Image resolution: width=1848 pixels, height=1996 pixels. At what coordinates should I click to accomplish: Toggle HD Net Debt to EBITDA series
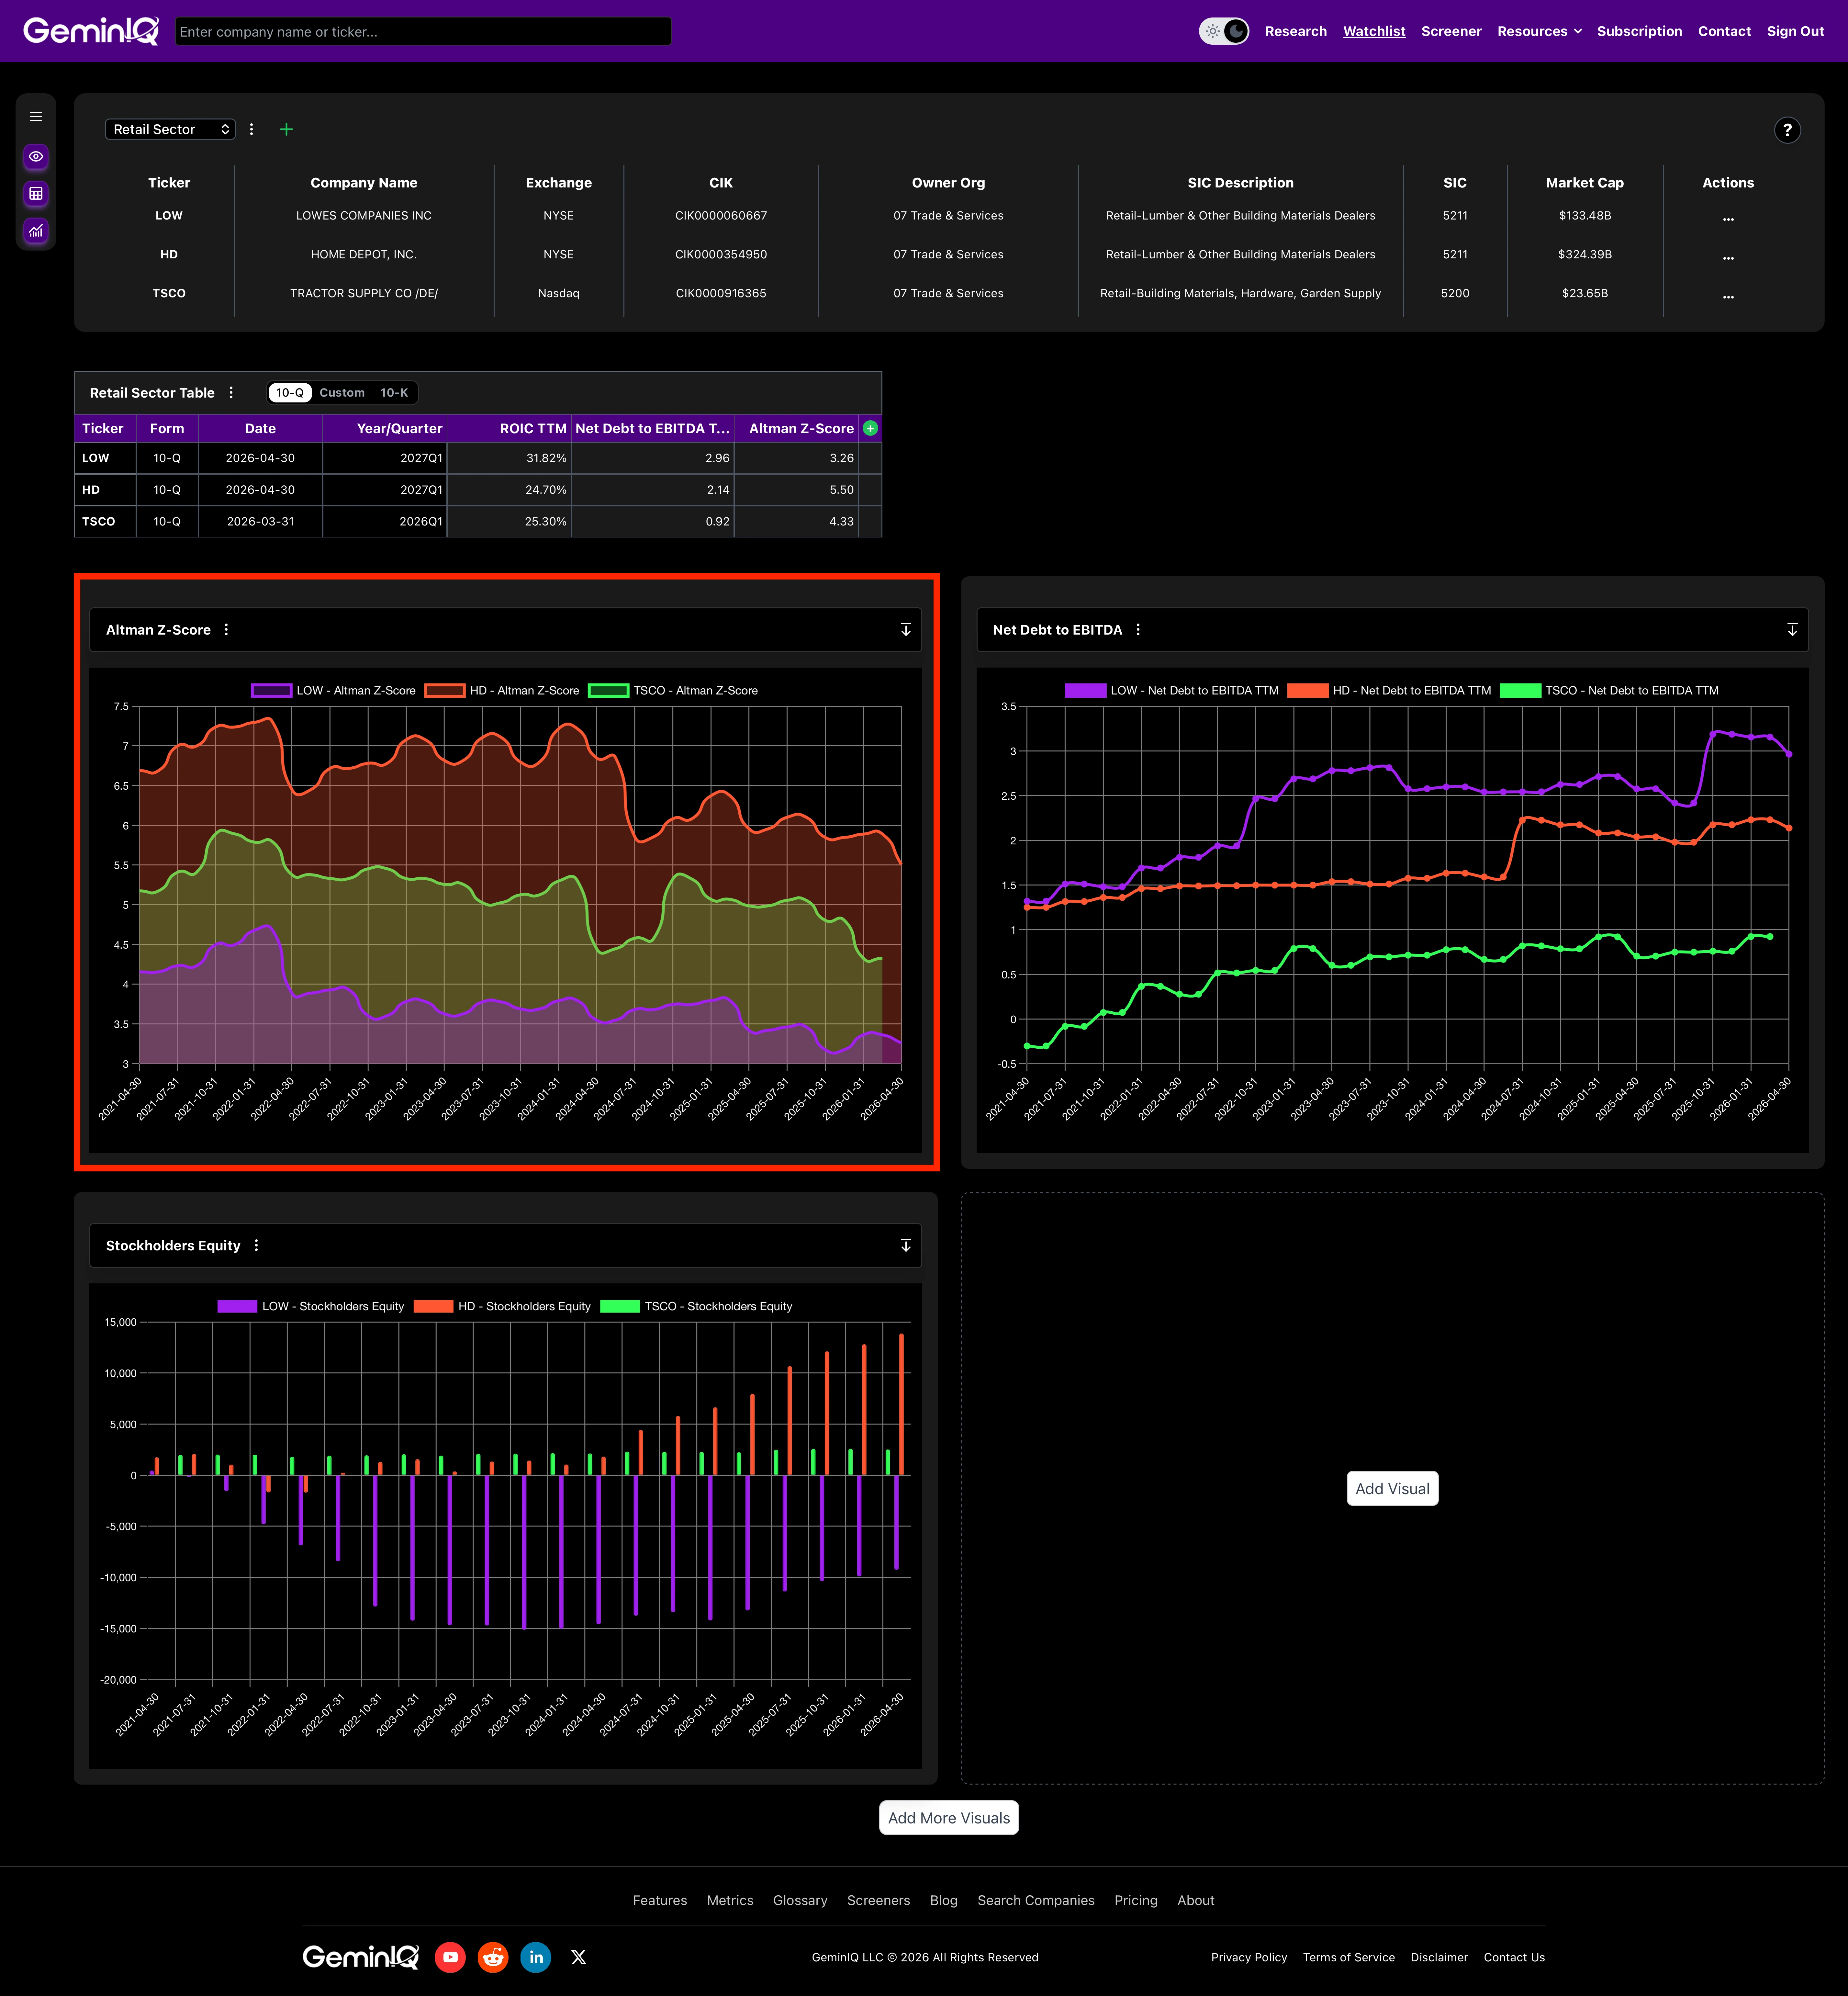pos(1389,691)
